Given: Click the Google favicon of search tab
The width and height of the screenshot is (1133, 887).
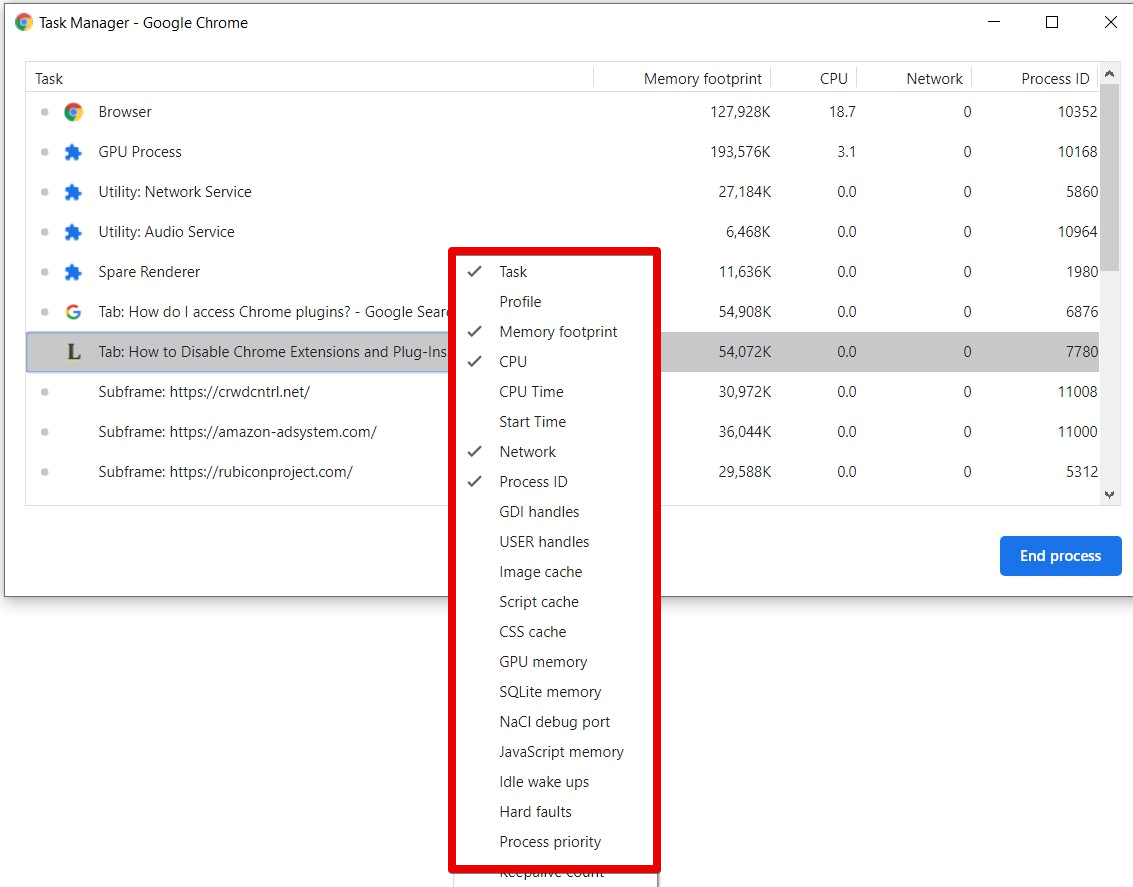Looking at the screenshot, I should click(73, 312).
